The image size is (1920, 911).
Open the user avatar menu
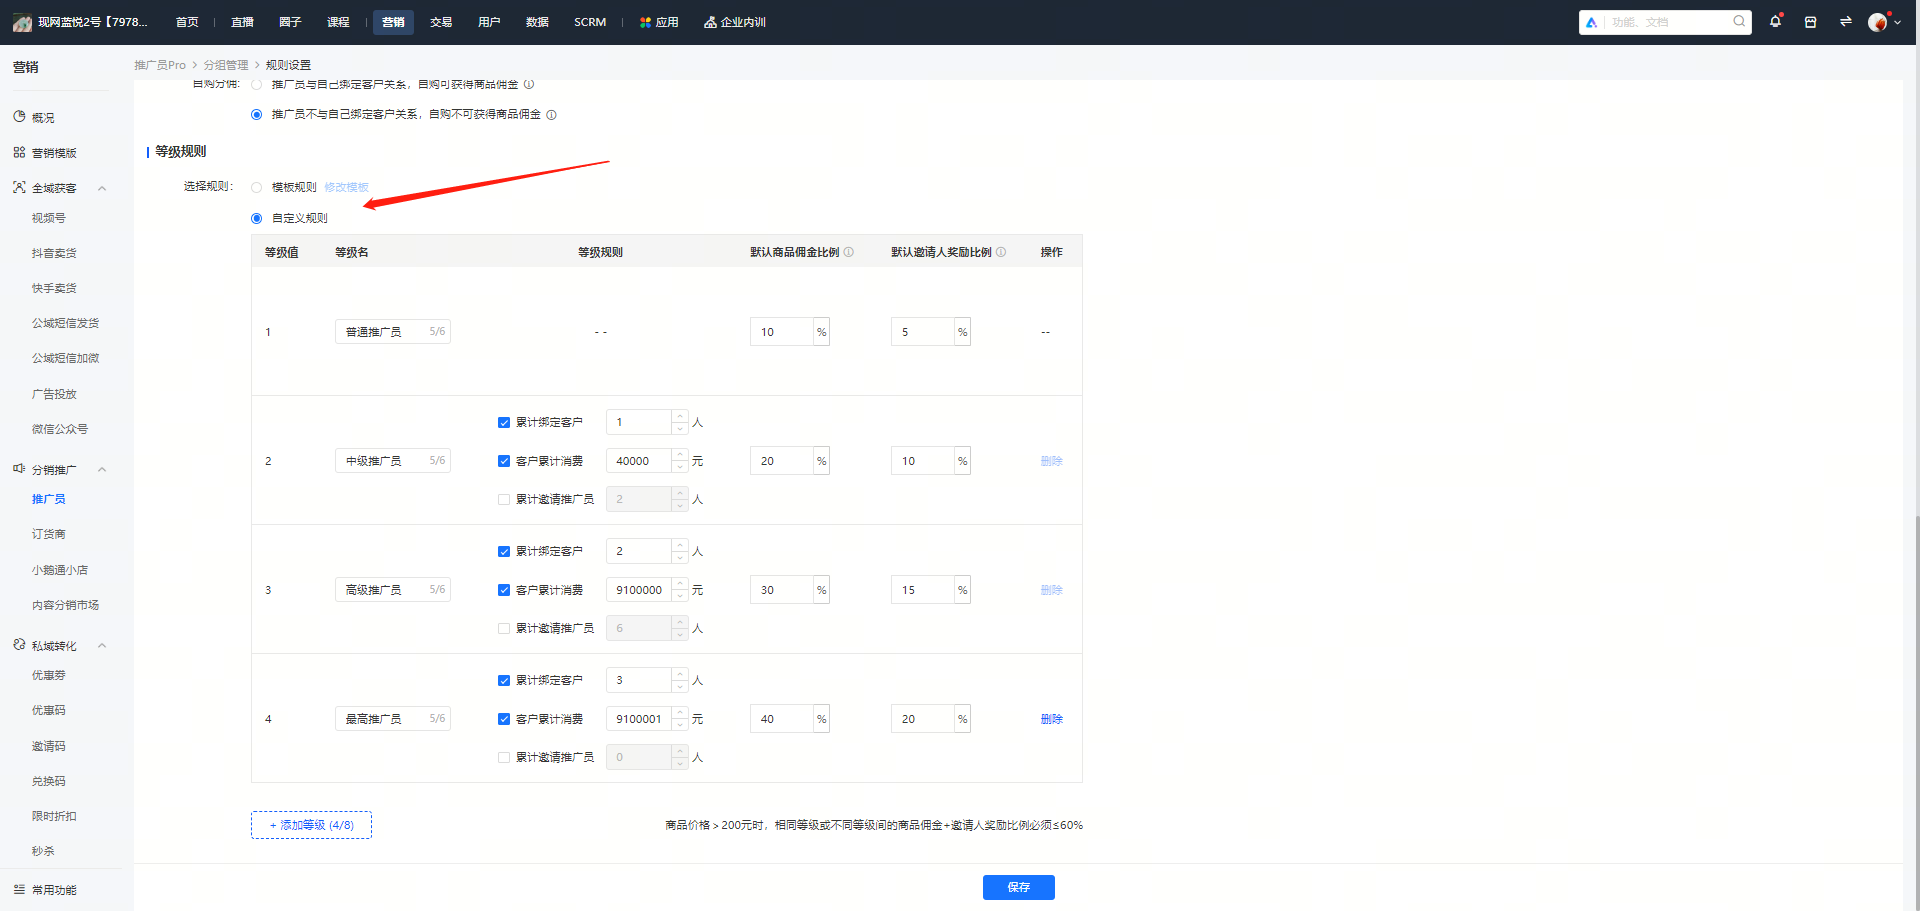(1877, 22)
